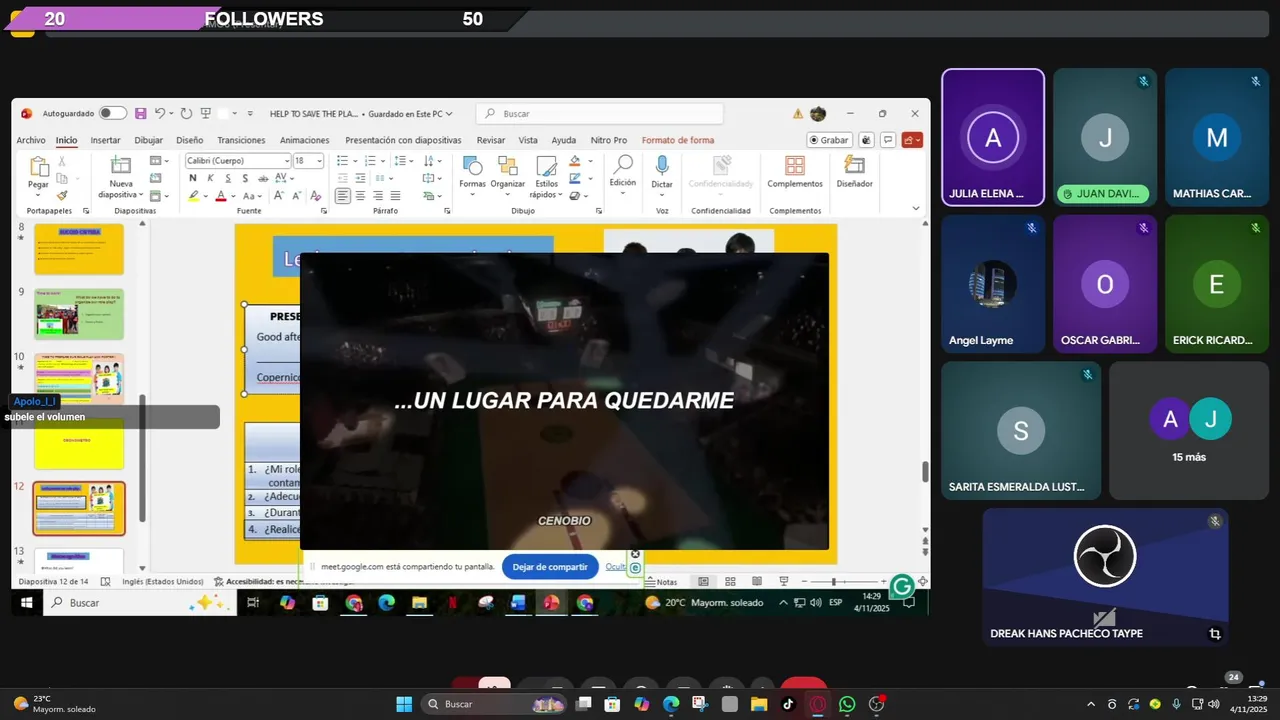Open the Diseño ribbon tab

pos(190,140)
